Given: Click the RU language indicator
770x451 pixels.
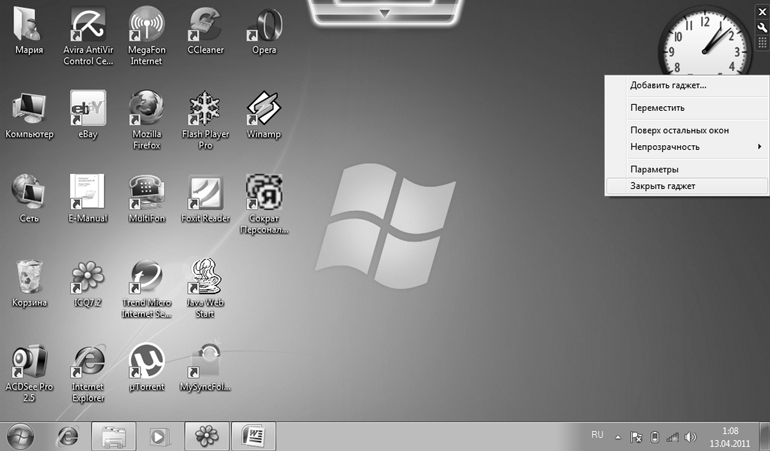Looking at the screenshot, I should coord(597,435).
